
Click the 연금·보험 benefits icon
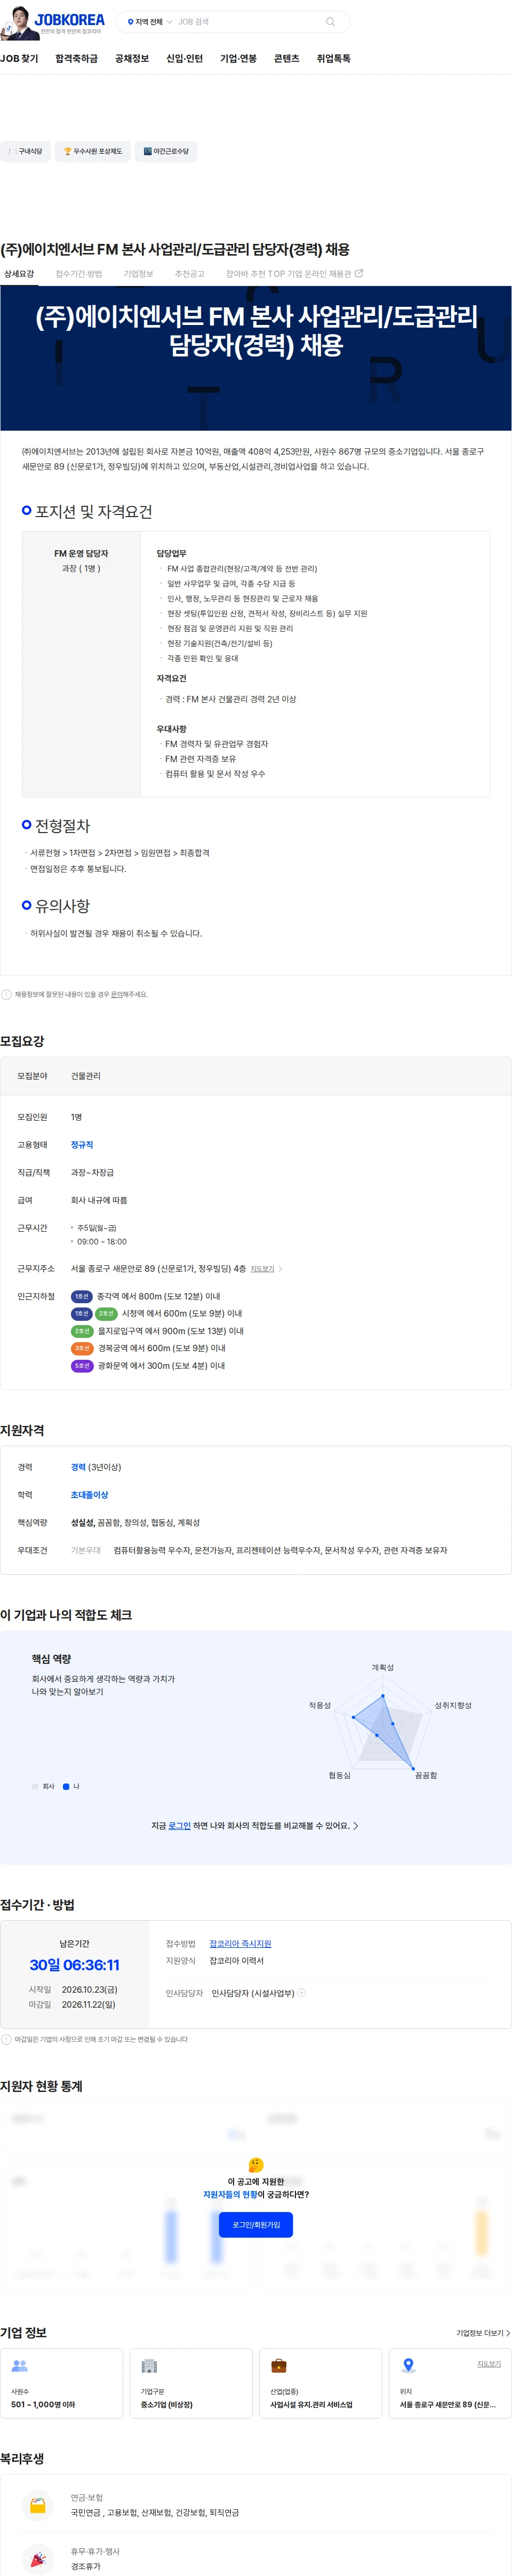pyautogui.click(x=38, y=2505)
